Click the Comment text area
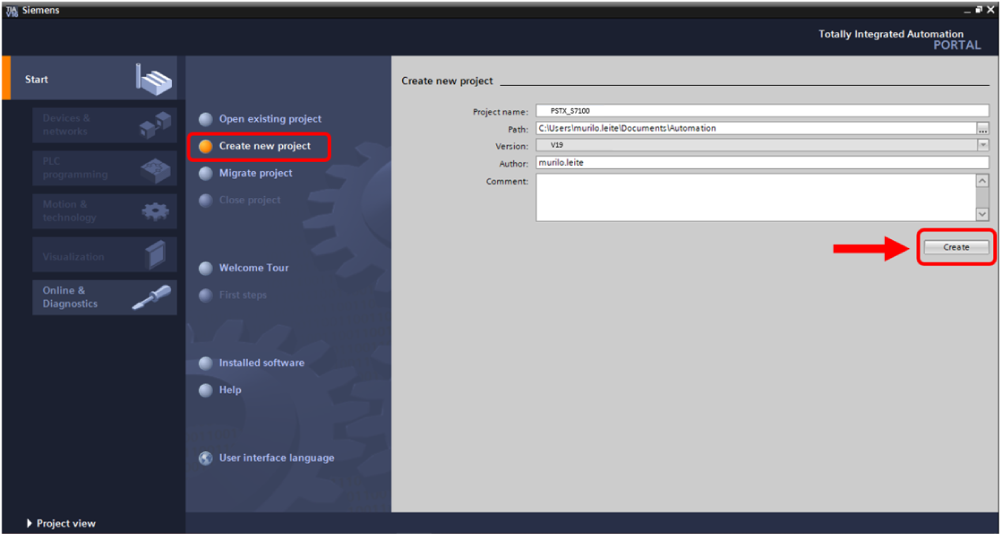The height and width of the screenshot is (534, 1000). point(756,198)
